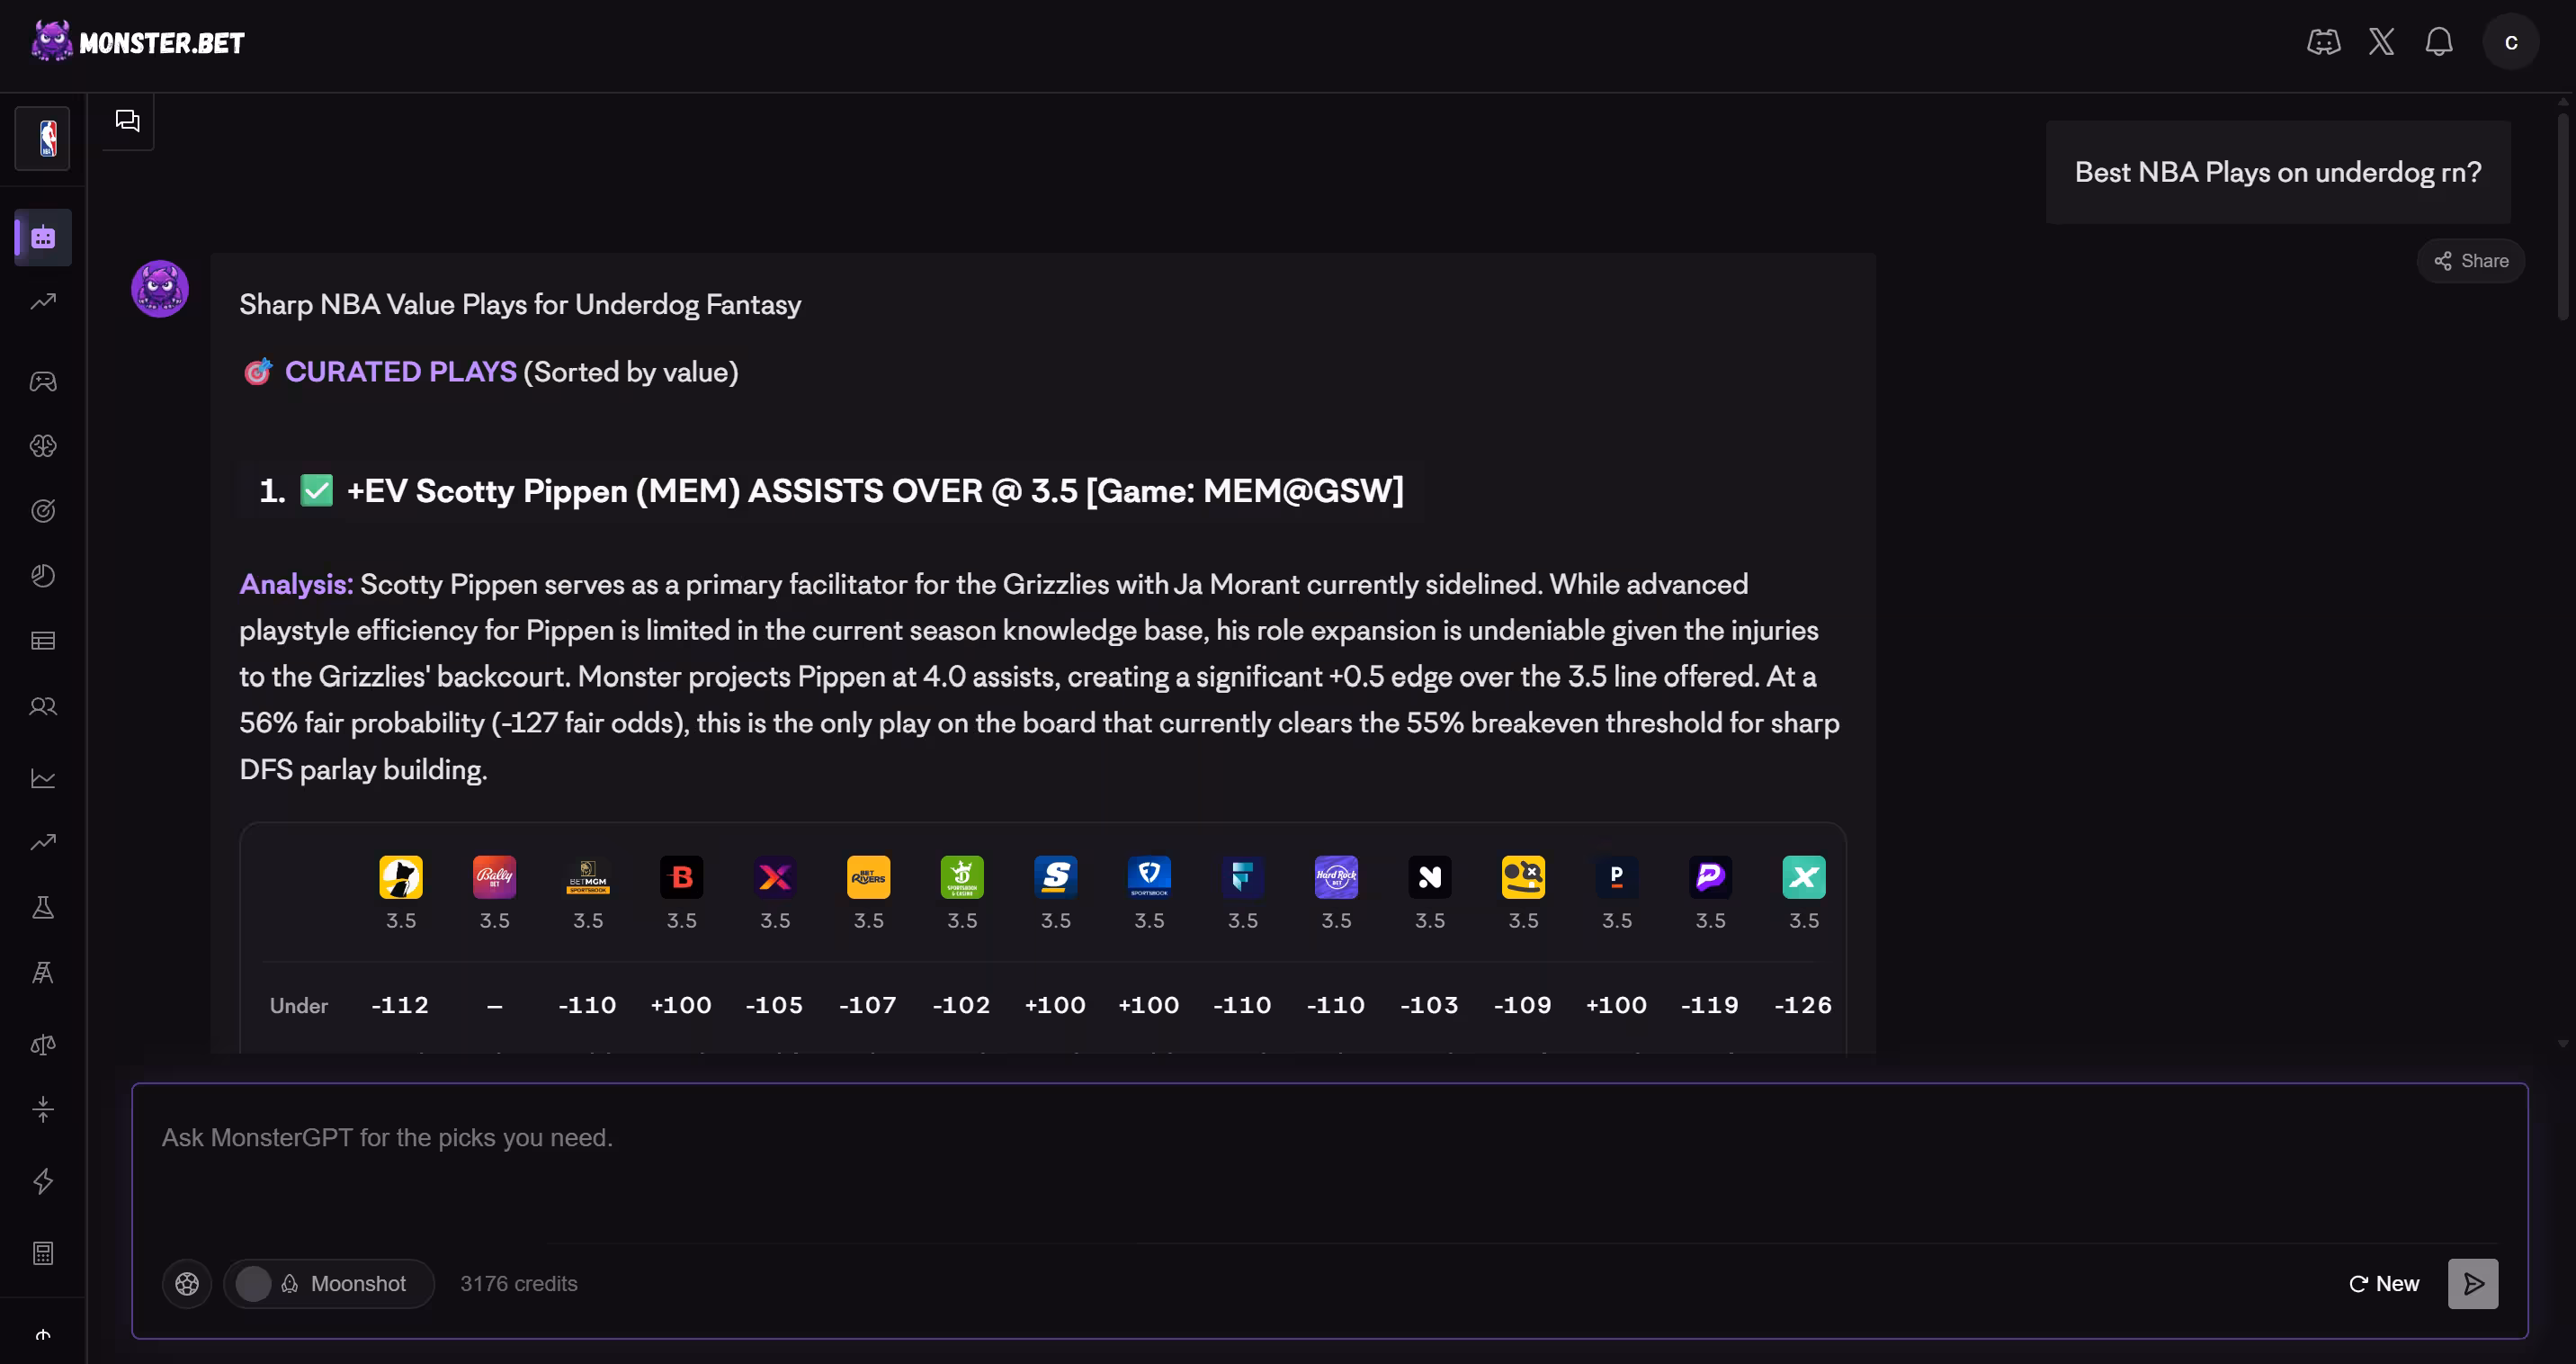Click the -103 under odds value
The width and height of the screenshot is (2576, 1364).
tap(1429, 1004)
